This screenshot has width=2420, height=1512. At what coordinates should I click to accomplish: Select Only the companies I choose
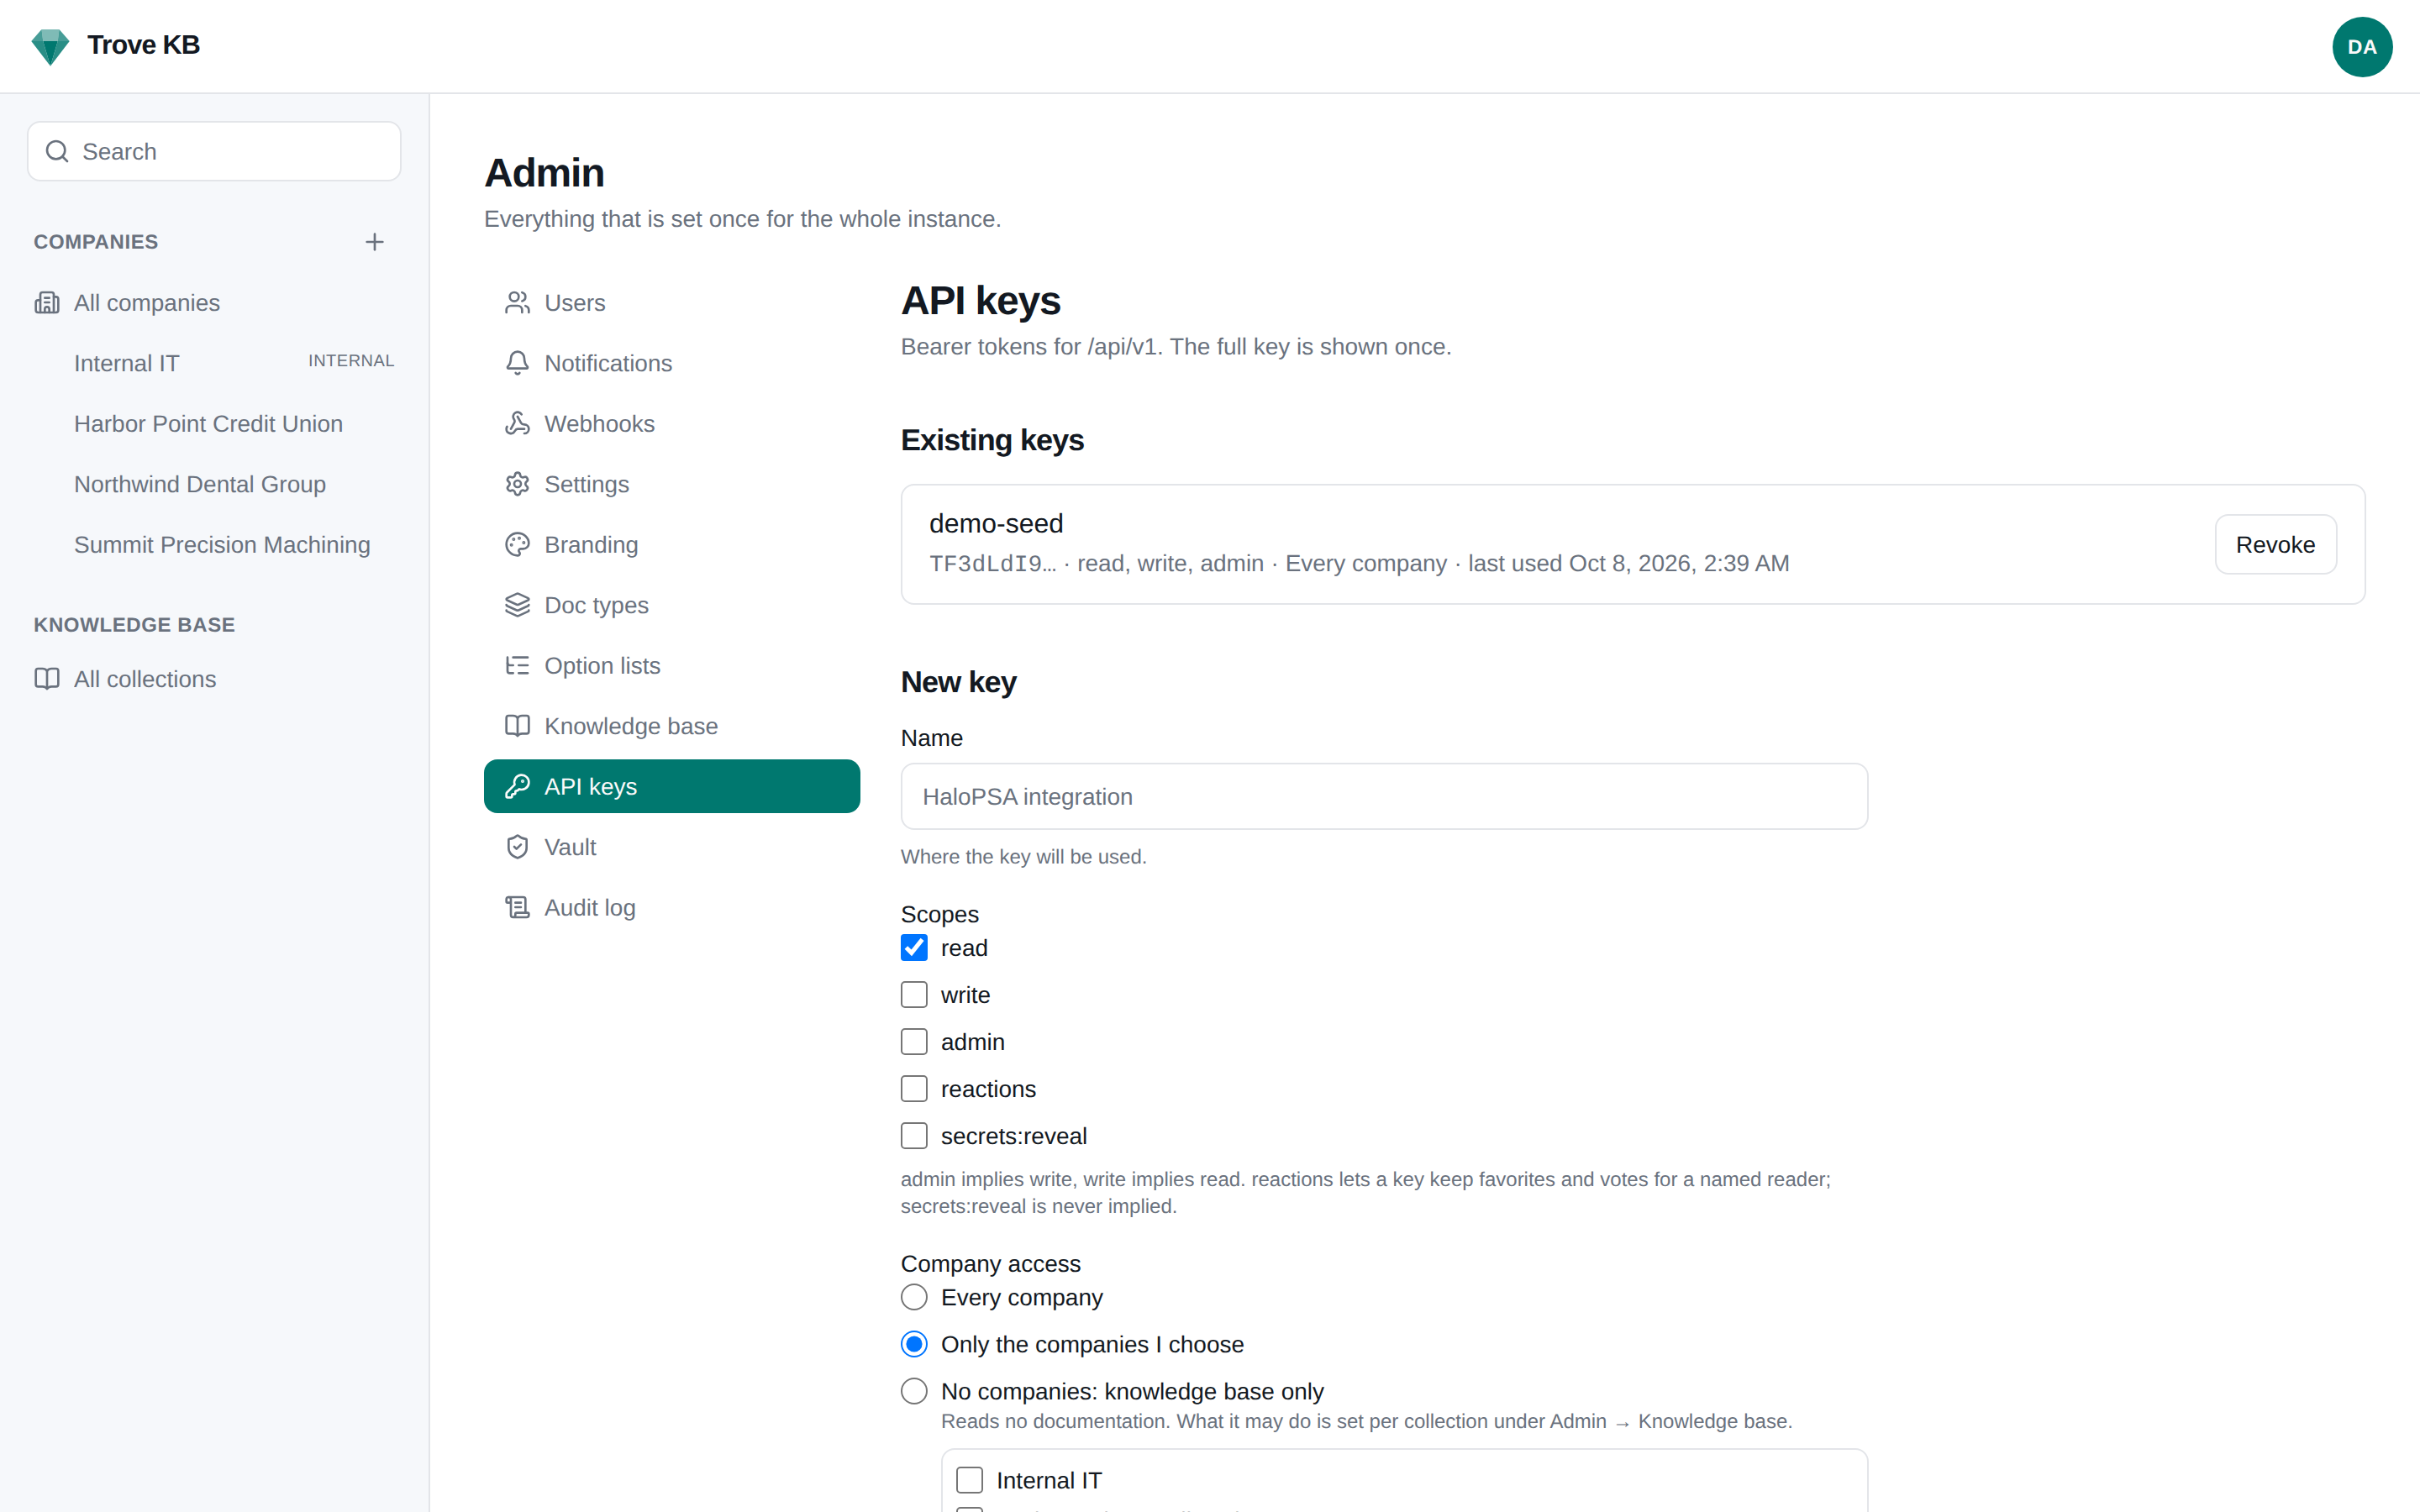(x=914, y=1344)
